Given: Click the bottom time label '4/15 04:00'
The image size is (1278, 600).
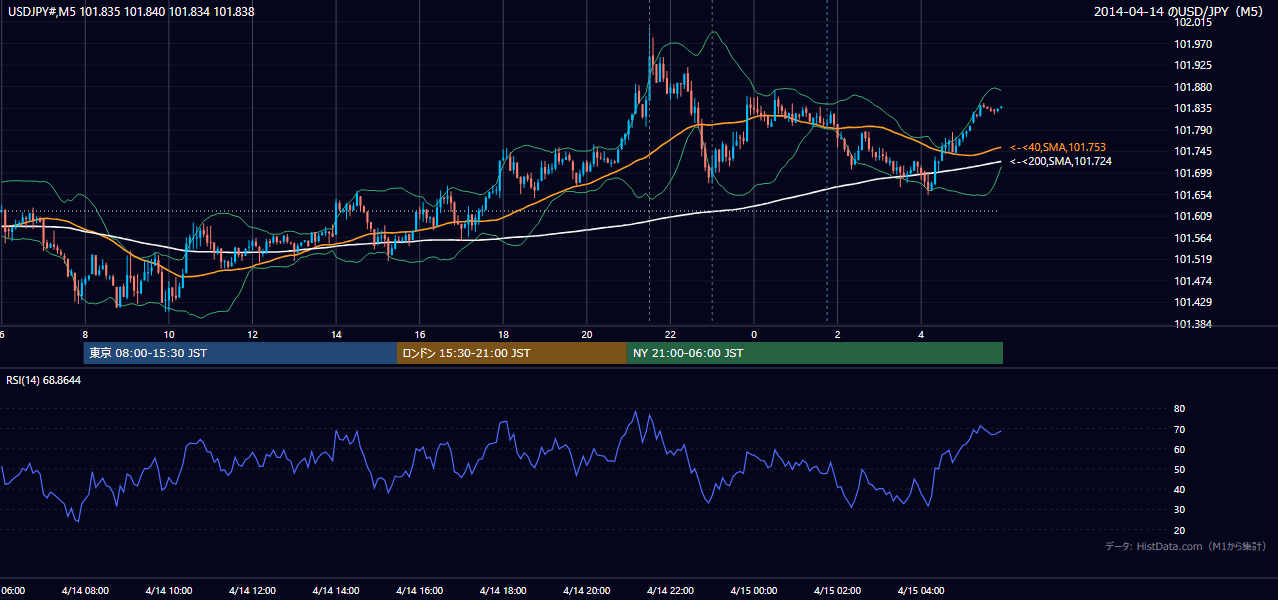Looking at the screenshot, I should coord(921,590).
